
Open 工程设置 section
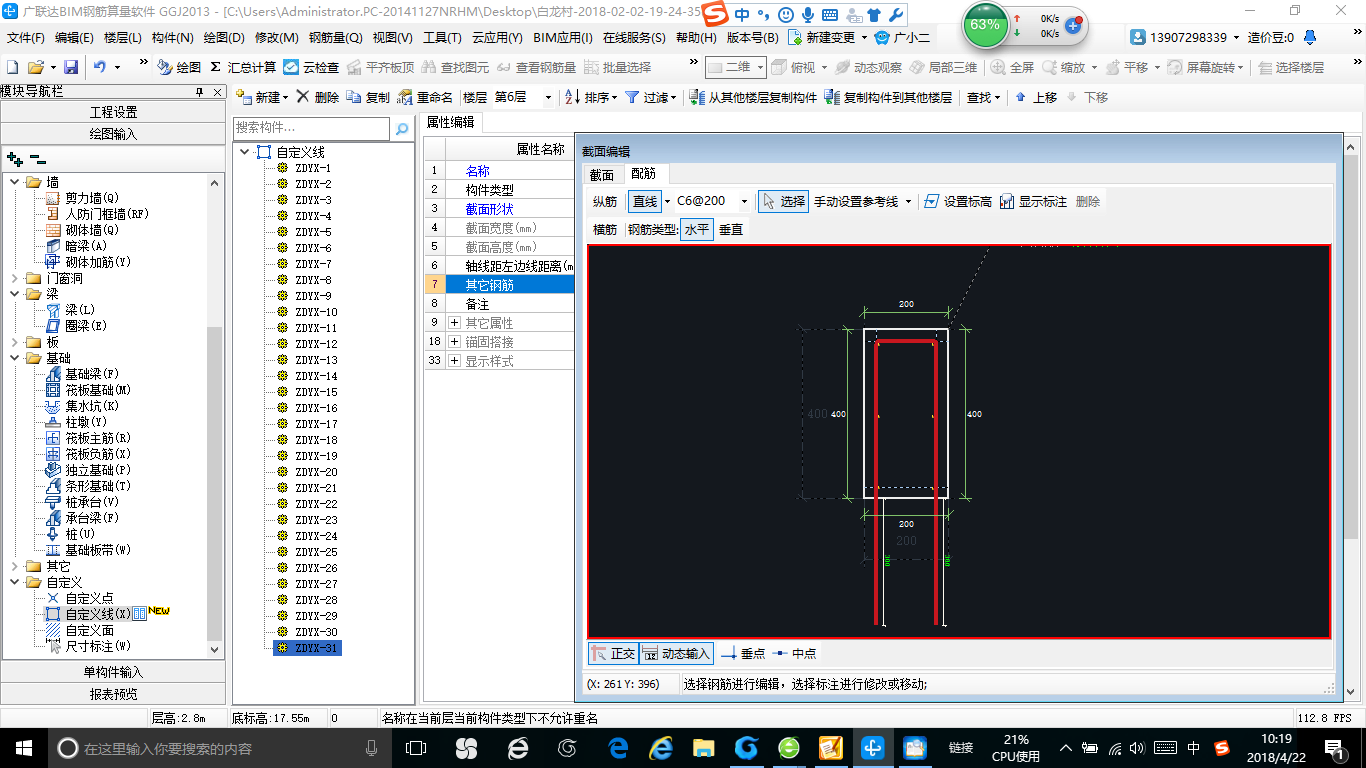tap(113, 112)
